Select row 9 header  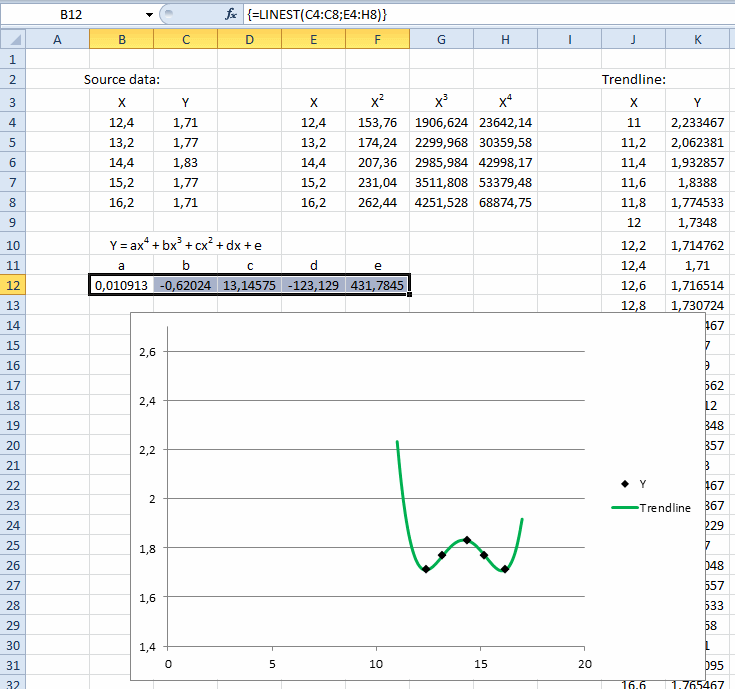pos(13,222)
